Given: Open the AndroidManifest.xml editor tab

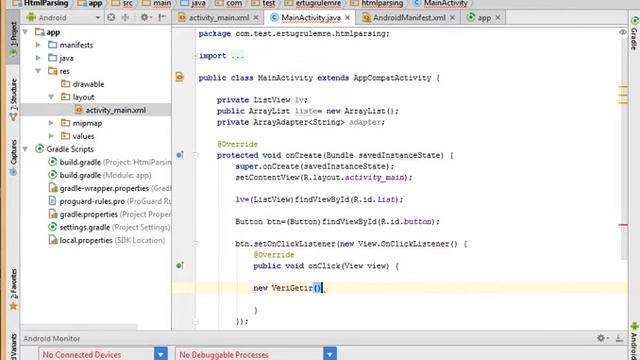Looking at the screenshot, I should [x=409, y=18].
